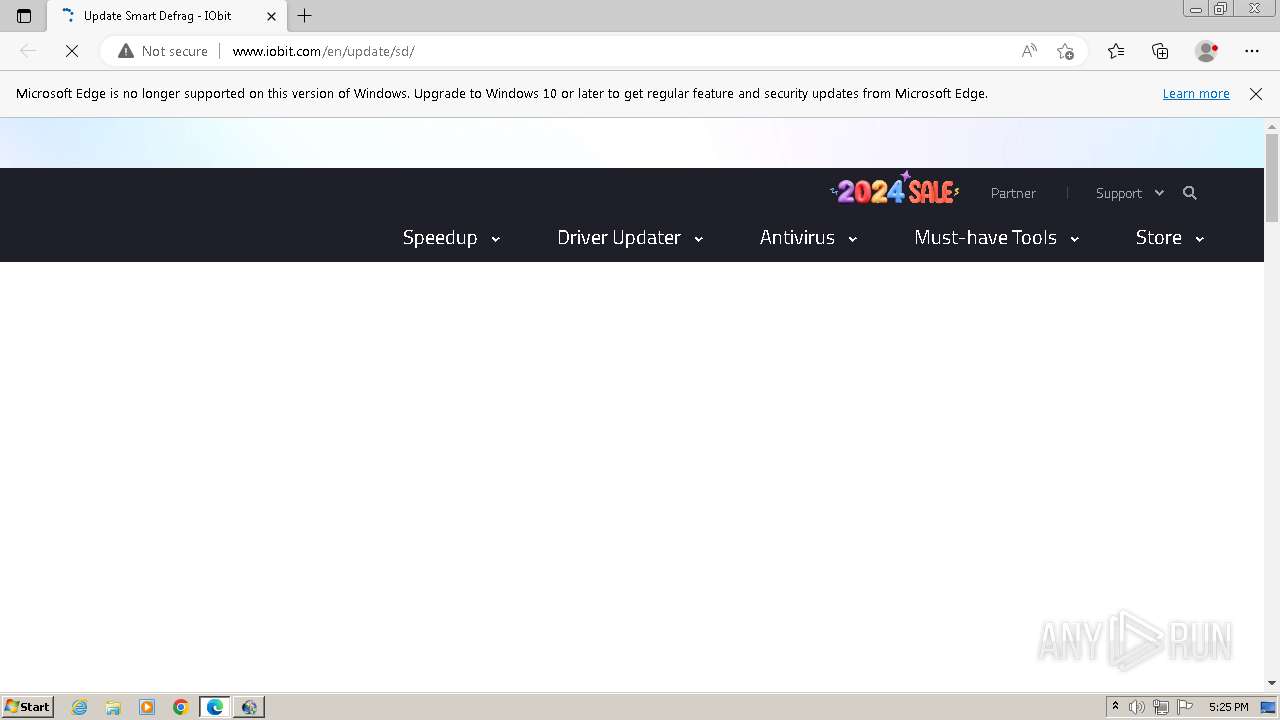Expand the Driver Updater menu
The height and width of the screenshot is (720, 1280).
click(x=630, y=237)
